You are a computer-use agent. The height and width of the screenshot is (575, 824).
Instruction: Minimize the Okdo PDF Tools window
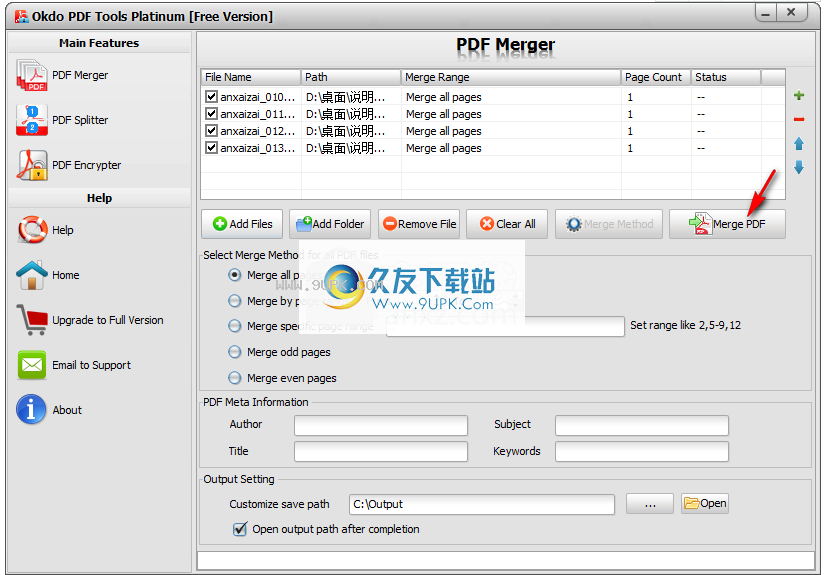(x=766, y=13)
